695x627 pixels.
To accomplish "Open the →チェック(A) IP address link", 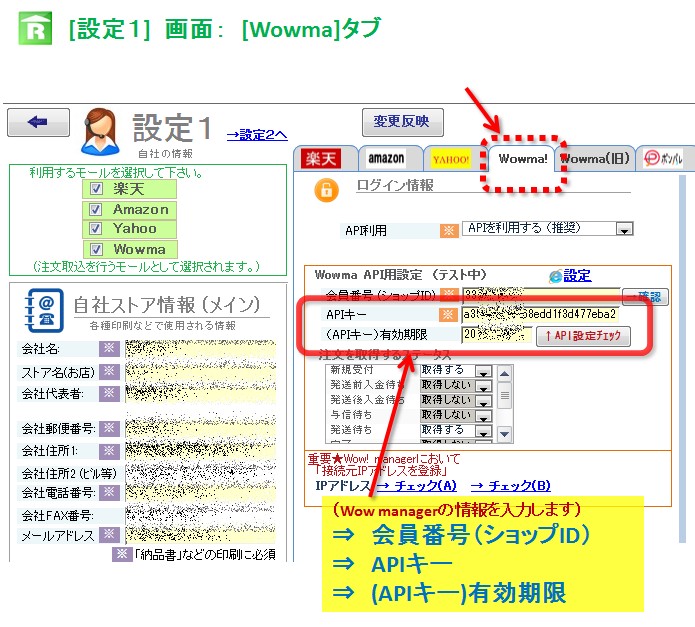I will coord(417,486).
